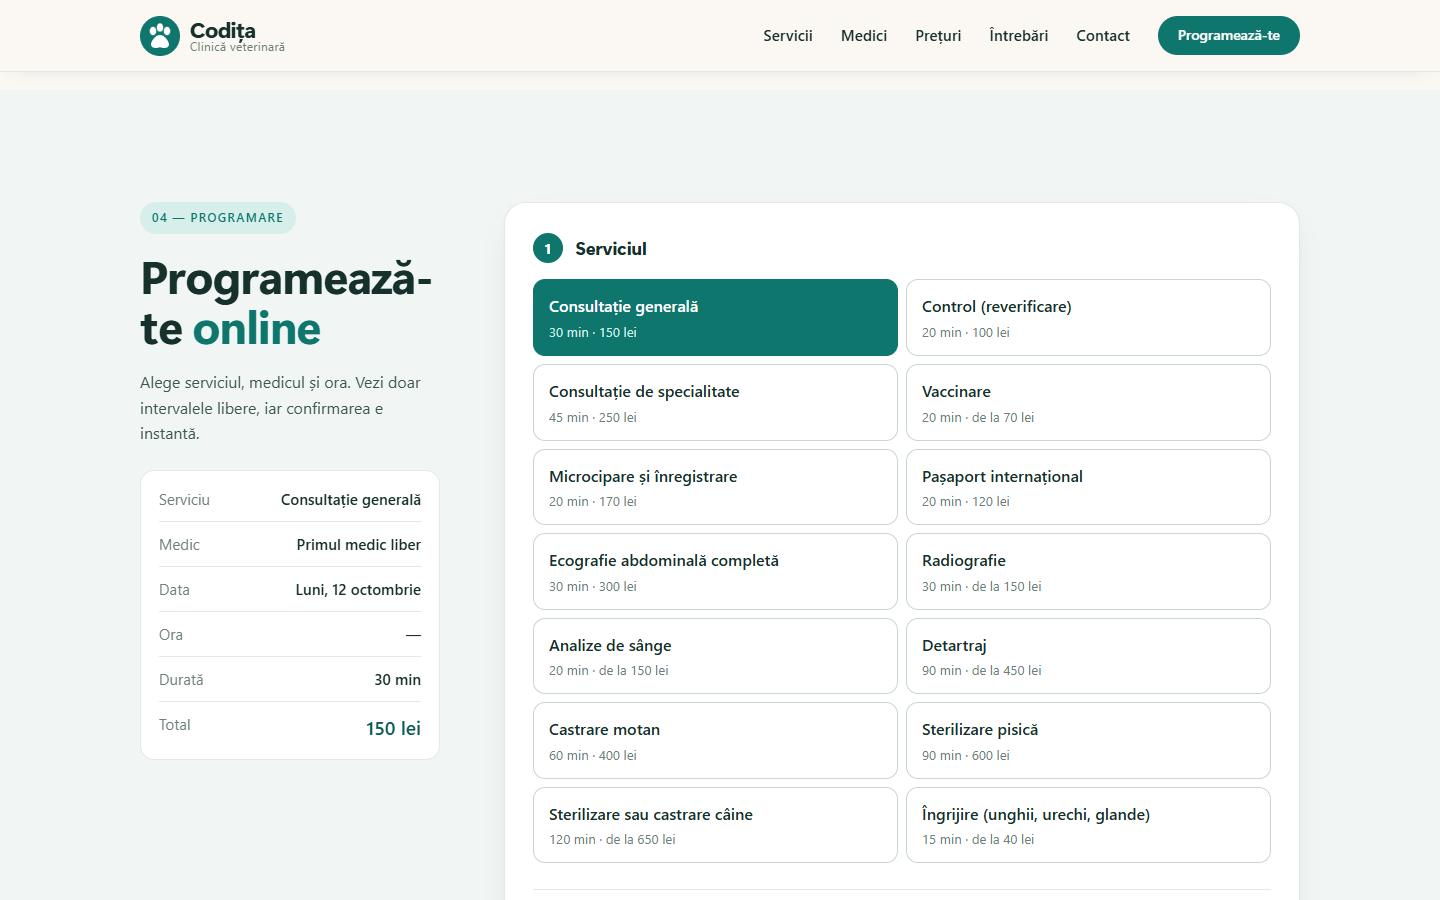Click the 30 min duration value
Screen dimensions: 1440x900
click(x=397, y=680)
